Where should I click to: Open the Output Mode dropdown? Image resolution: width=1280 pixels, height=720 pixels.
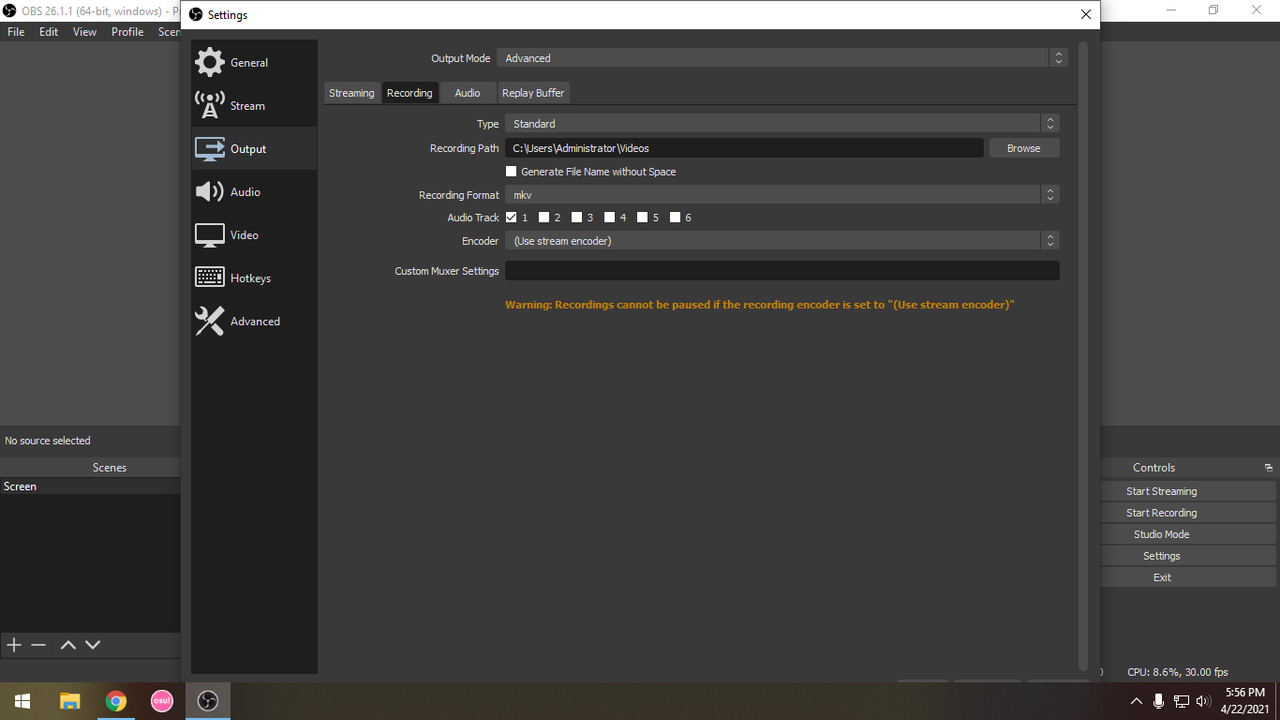click(x=782, y=58)
